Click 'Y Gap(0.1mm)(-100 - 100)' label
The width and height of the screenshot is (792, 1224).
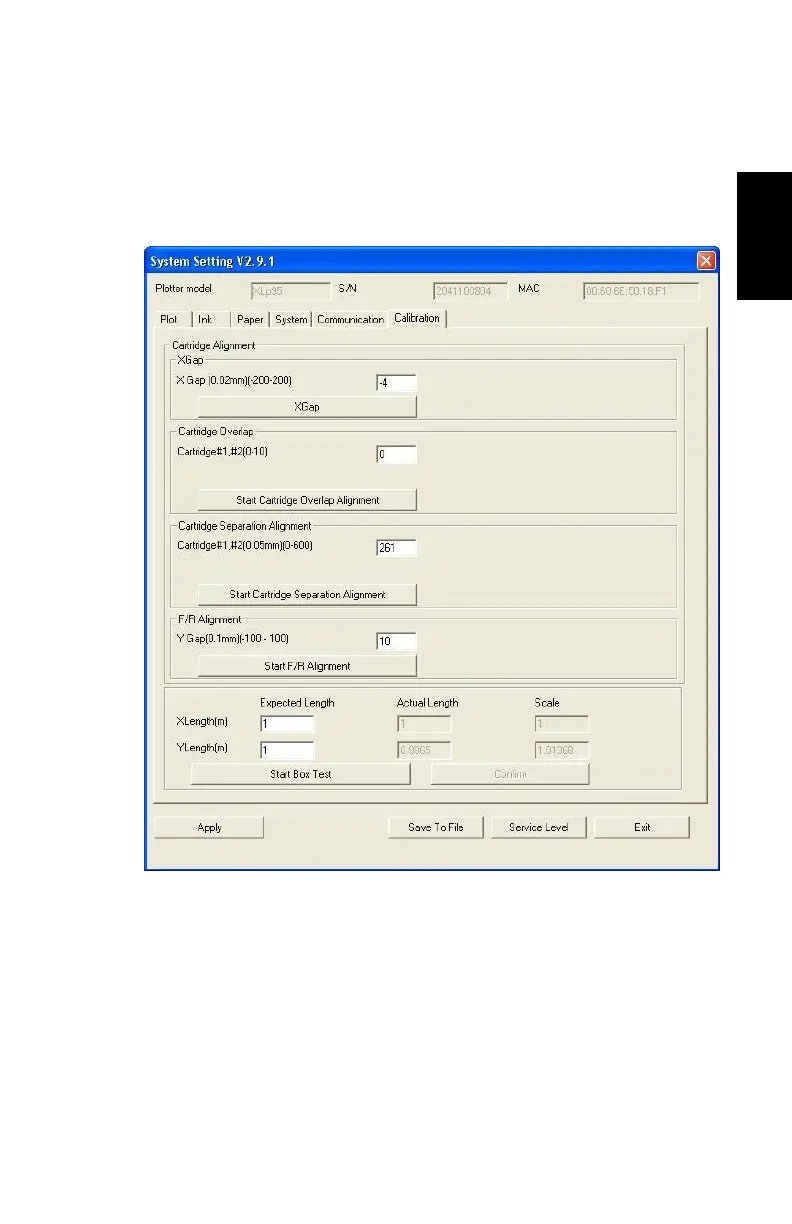[235, 638]
